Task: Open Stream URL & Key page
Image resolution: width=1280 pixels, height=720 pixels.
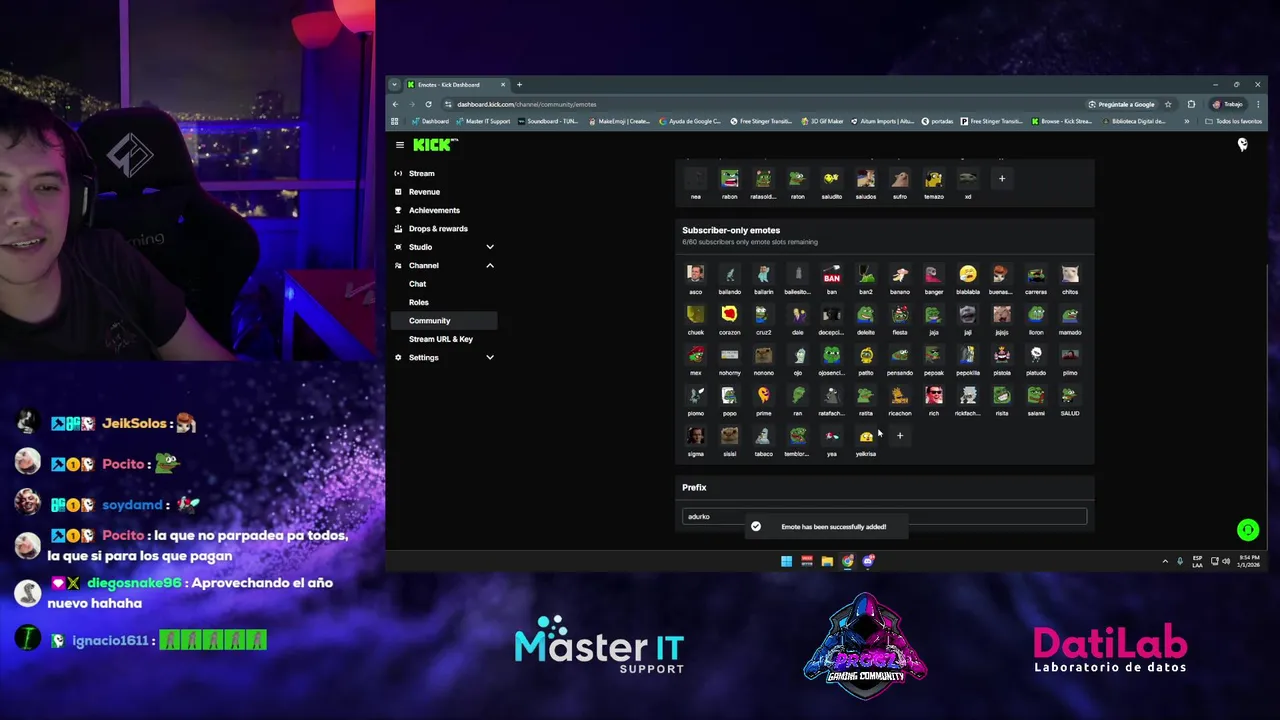Action: (x=441, y=339)
